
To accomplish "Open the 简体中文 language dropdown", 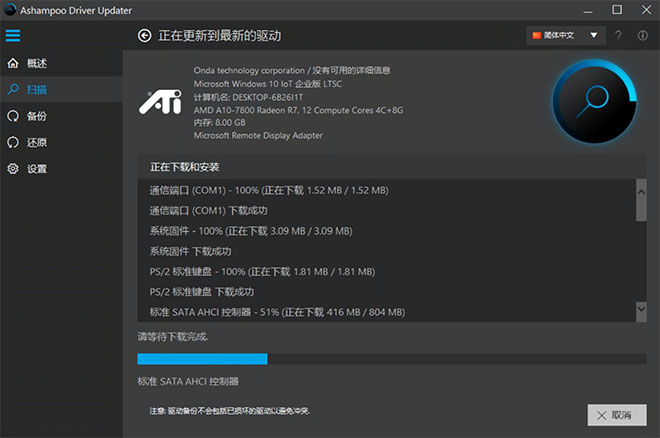I will pyautogui.click(x=566, y=35).
